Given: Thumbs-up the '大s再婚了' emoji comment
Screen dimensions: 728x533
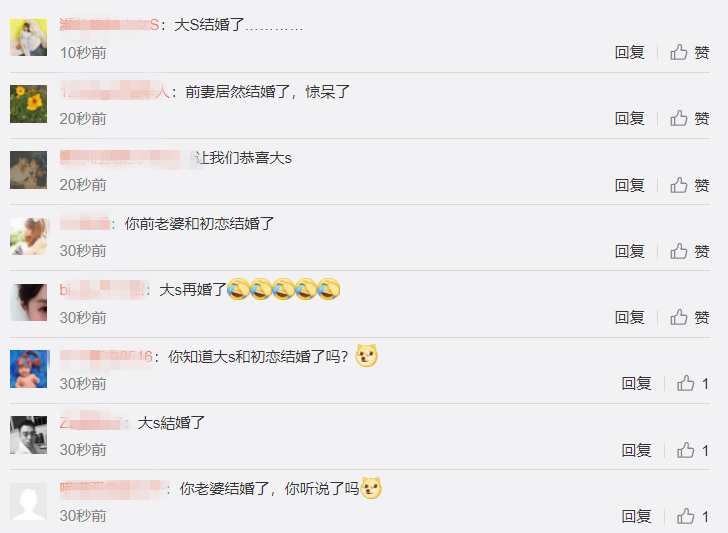Looking at the screenshot, I should tap(689, 318).
